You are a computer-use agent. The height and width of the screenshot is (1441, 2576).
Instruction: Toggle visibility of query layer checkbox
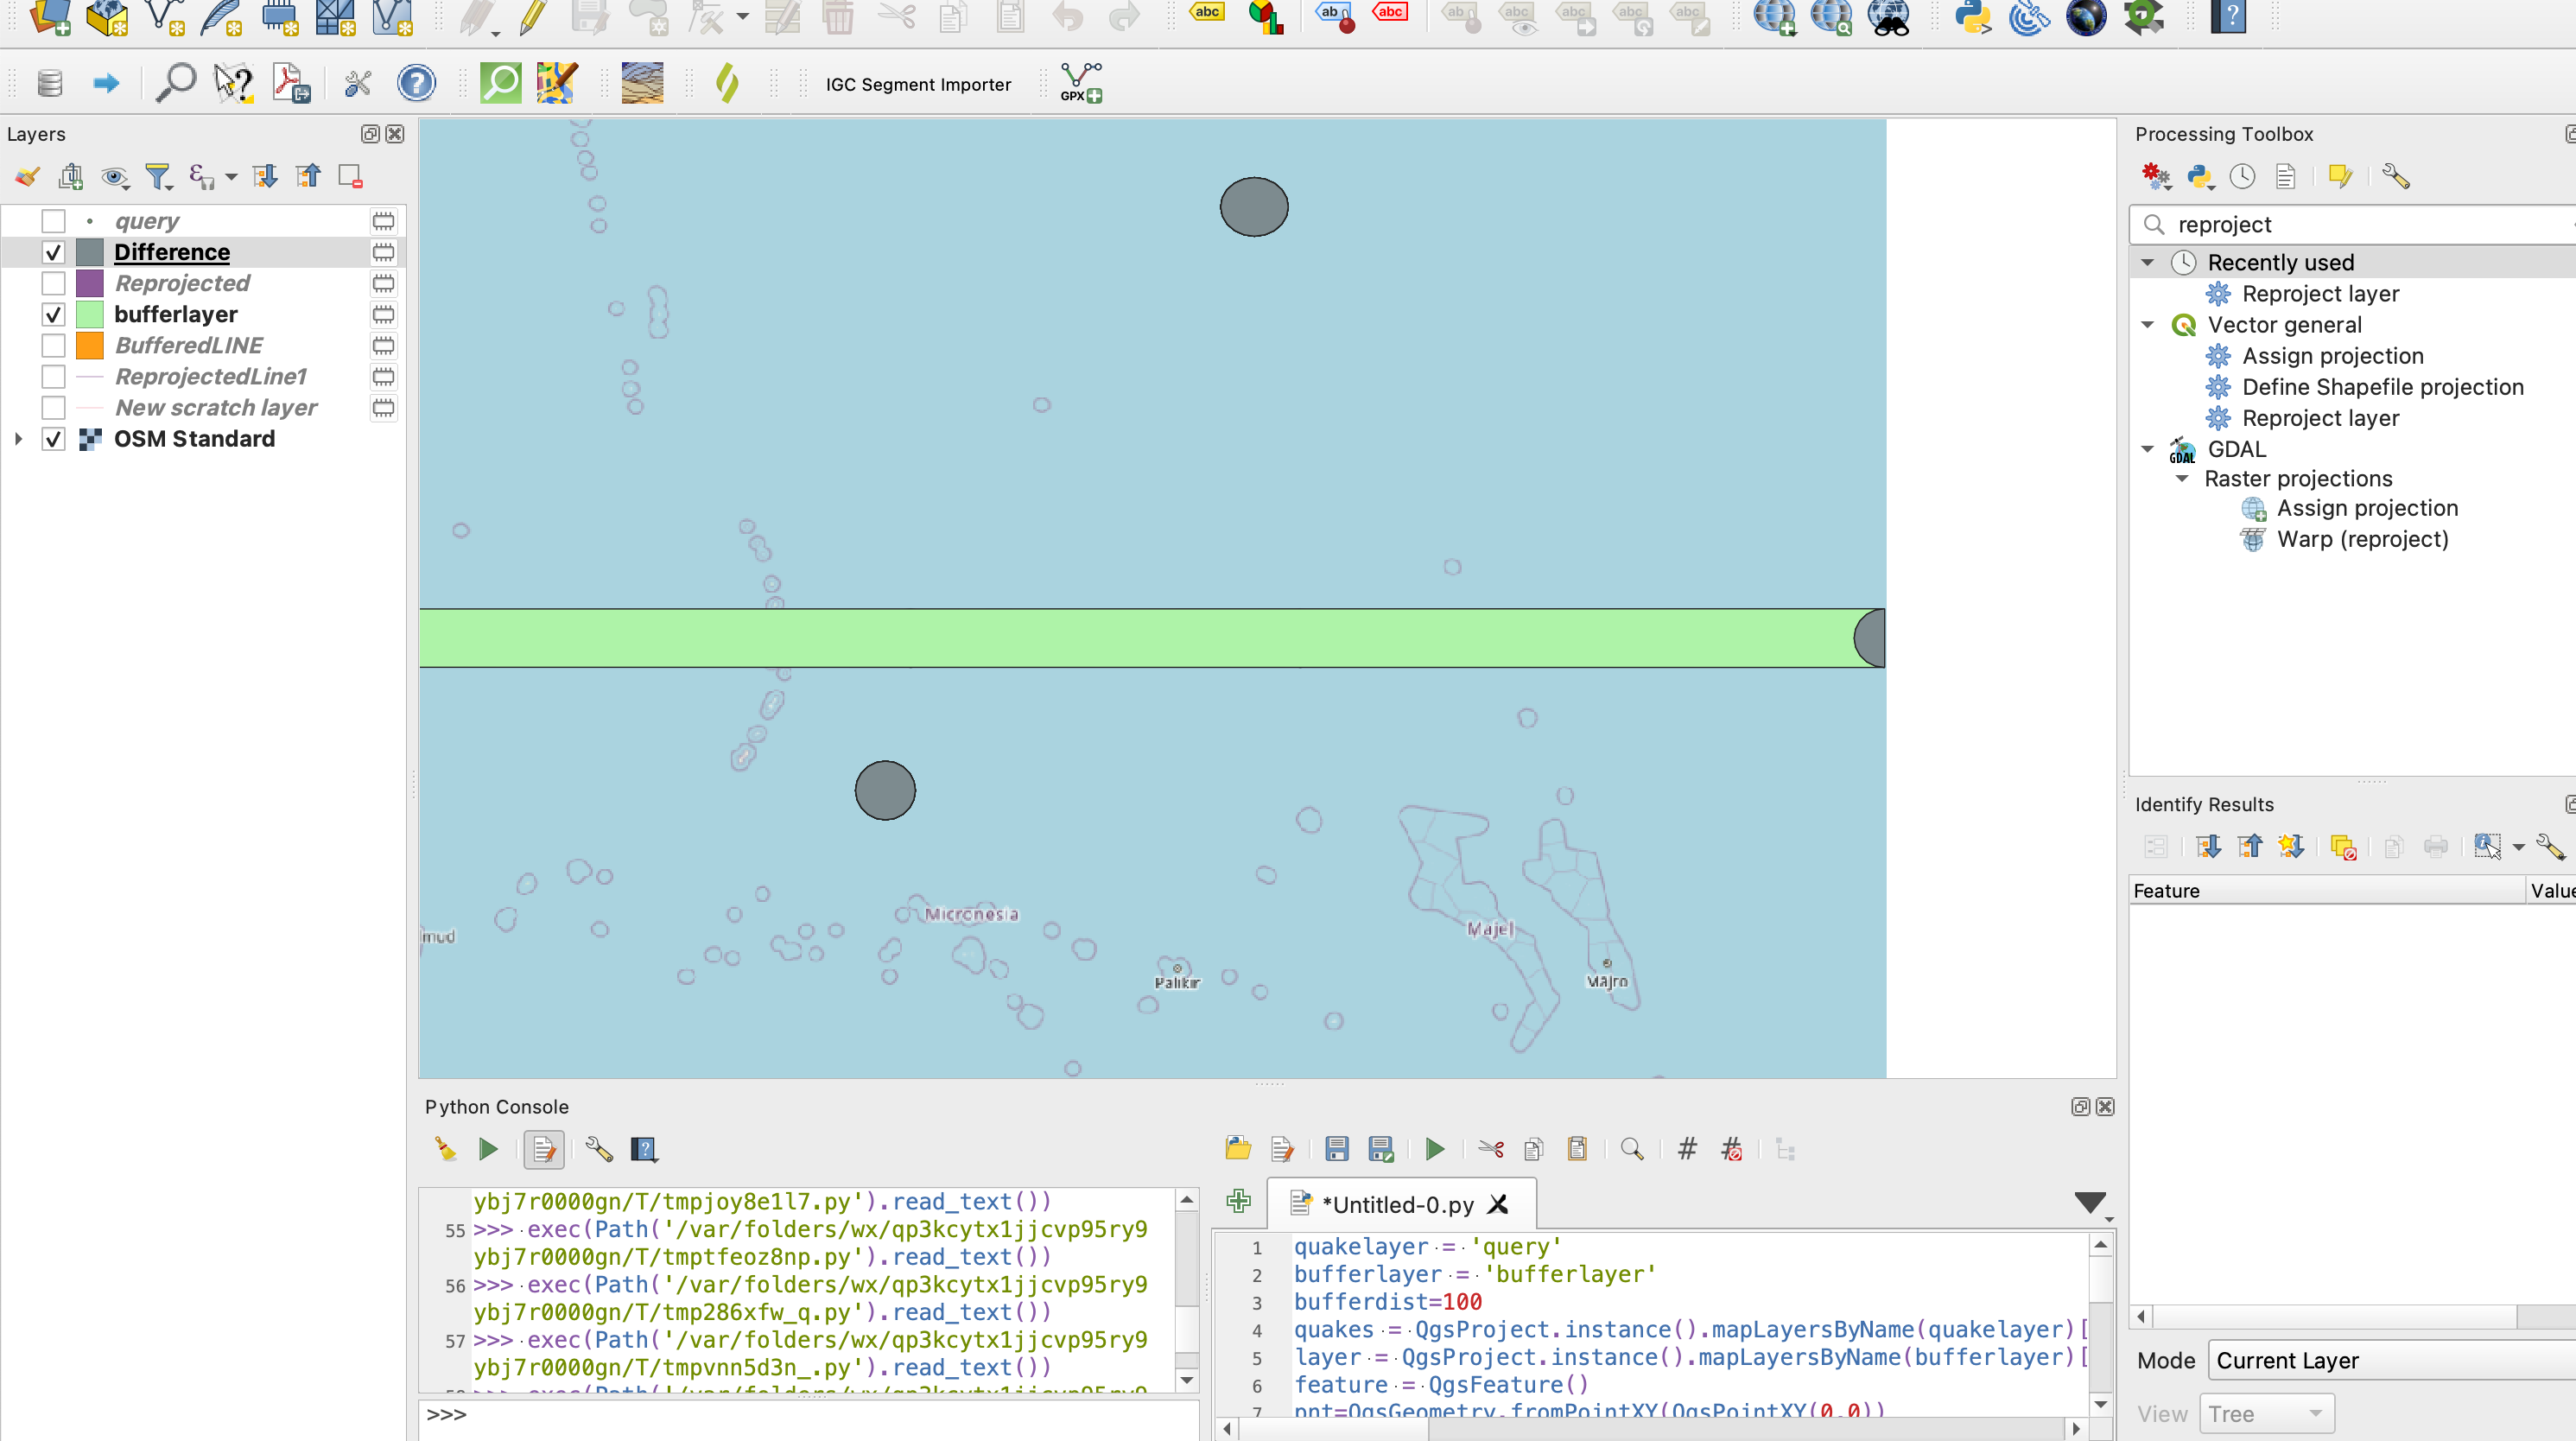point(53,221)
